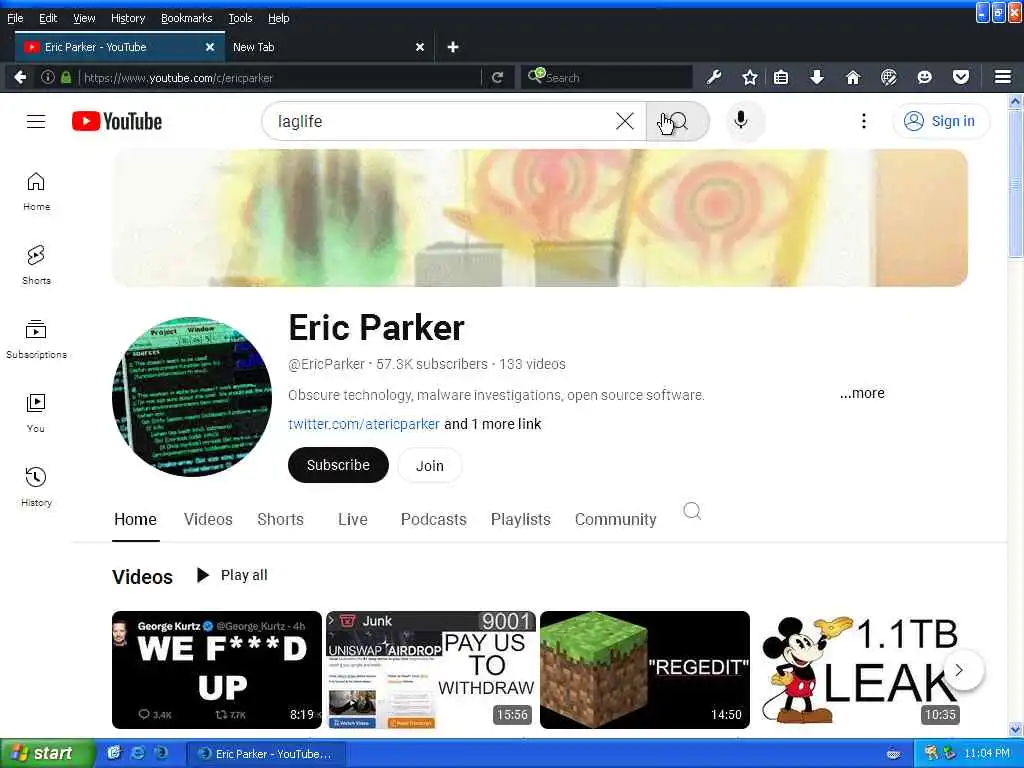
Task: Open the PAY US TO WITHDRAW video
Action: click(x=431, y=669)
